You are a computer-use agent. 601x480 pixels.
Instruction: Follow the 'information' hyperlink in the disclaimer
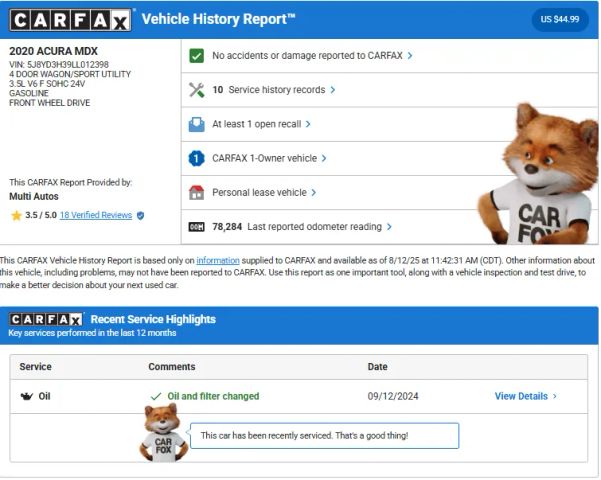(217, 260)
